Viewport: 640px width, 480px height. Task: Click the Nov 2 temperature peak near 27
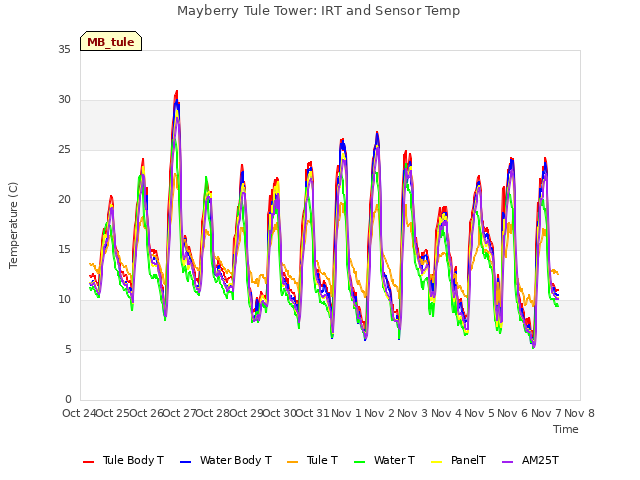coord(377,132)
